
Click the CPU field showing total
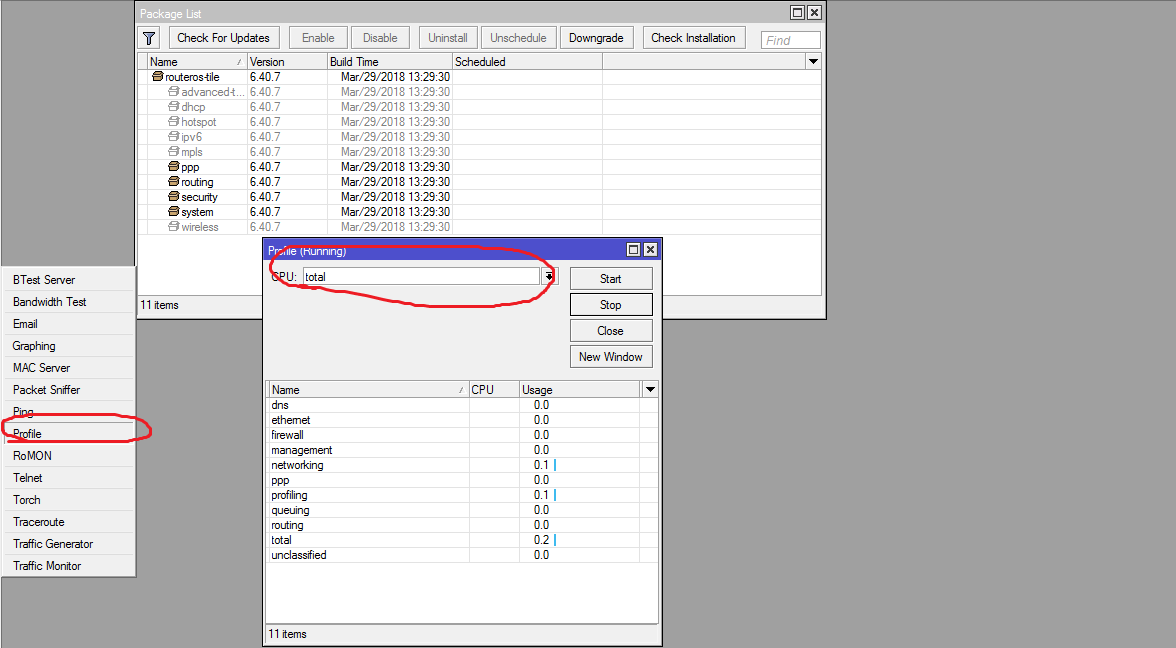click(x=421, y=277)
